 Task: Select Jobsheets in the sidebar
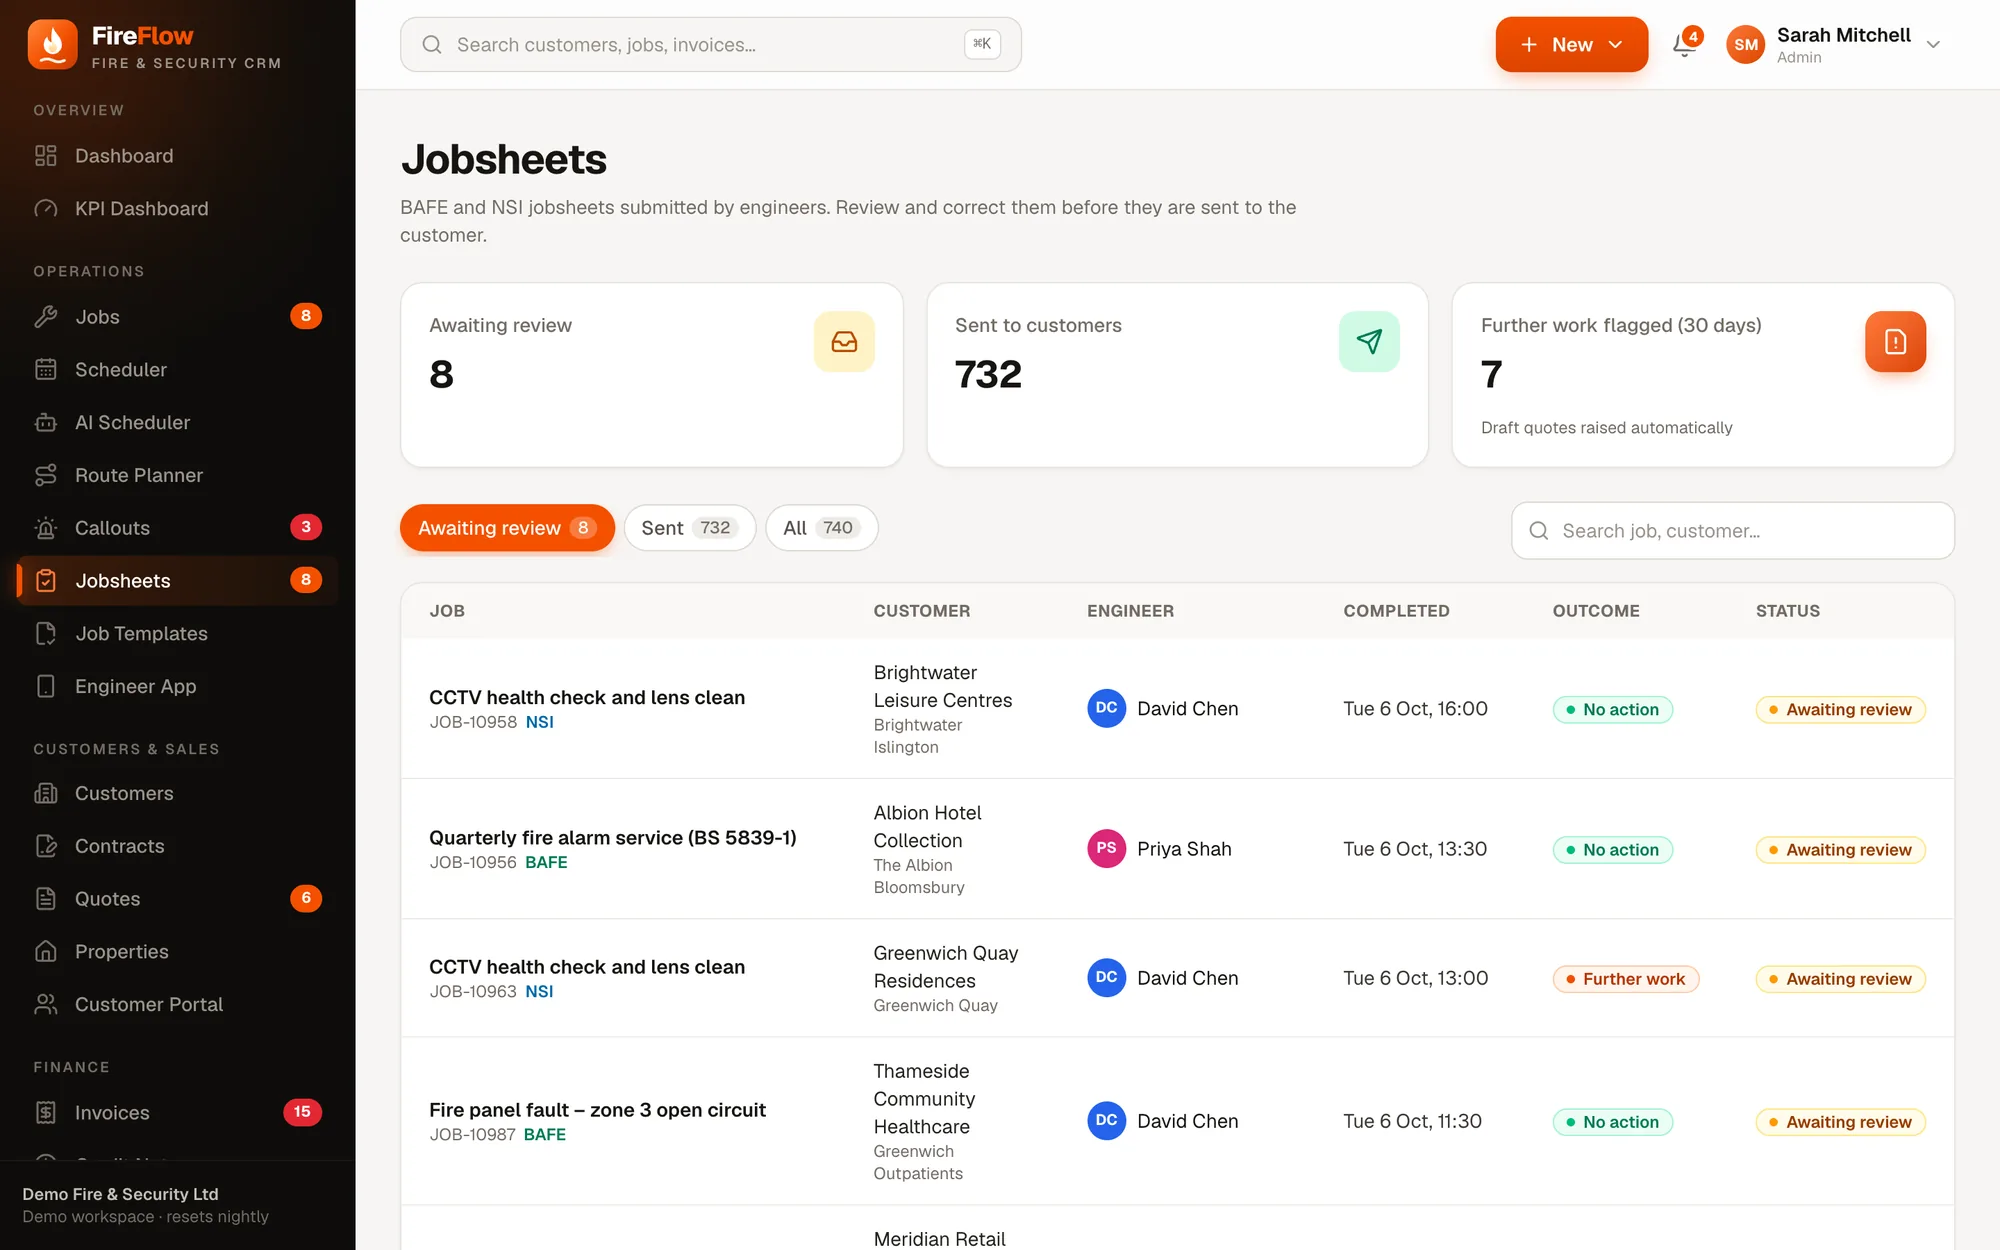pyautogui.click(x=178, y=581)
